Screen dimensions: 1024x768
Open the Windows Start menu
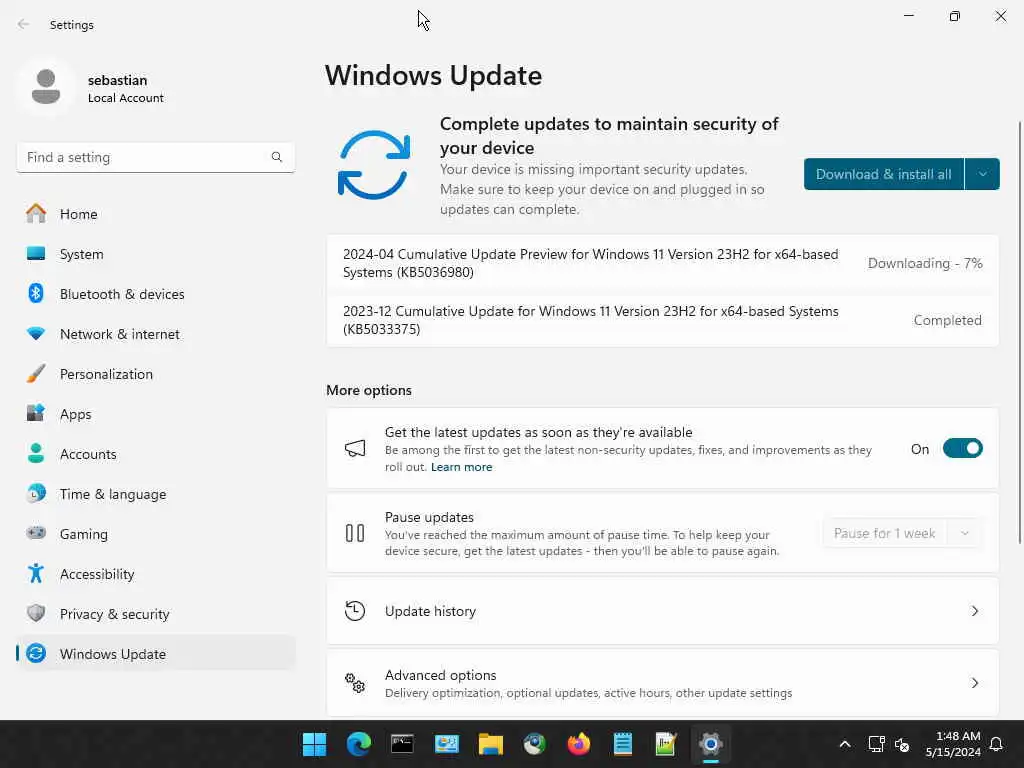[314, 744]
